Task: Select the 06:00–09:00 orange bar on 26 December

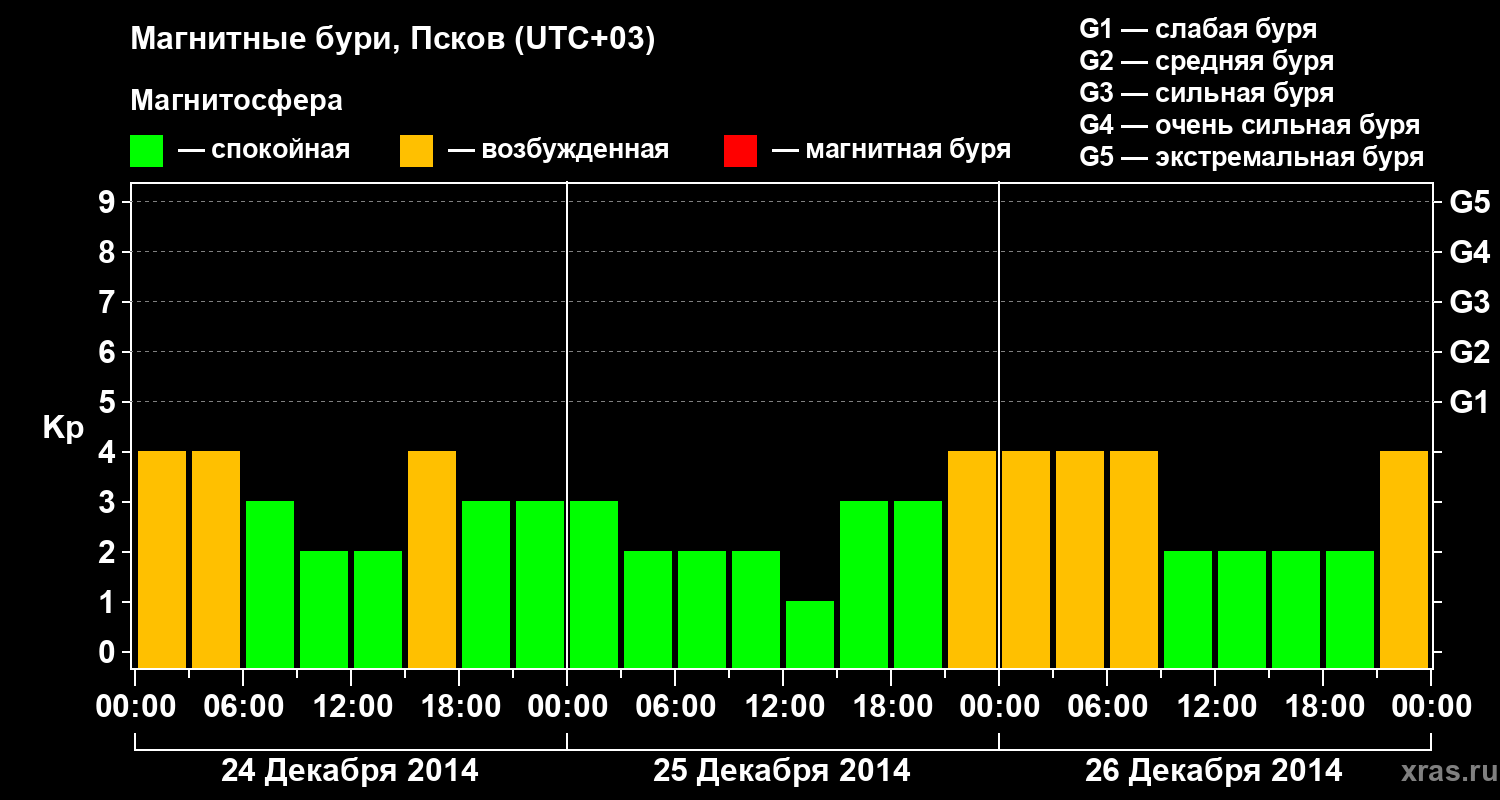Action: click(x=1134, y=559)
